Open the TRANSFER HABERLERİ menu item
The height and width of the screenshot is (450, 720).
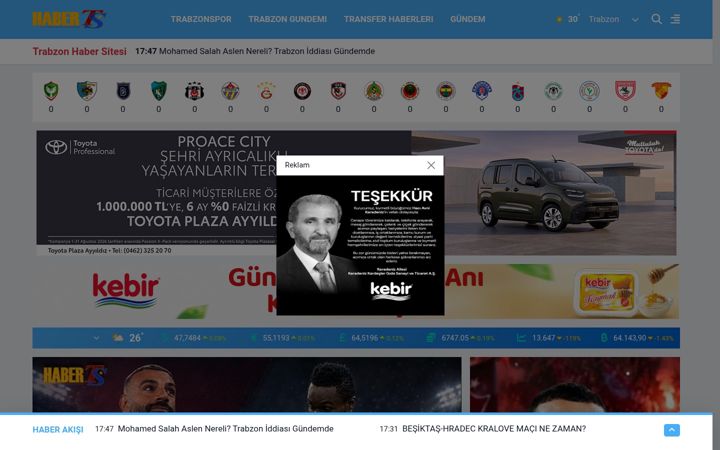(388, 19)
